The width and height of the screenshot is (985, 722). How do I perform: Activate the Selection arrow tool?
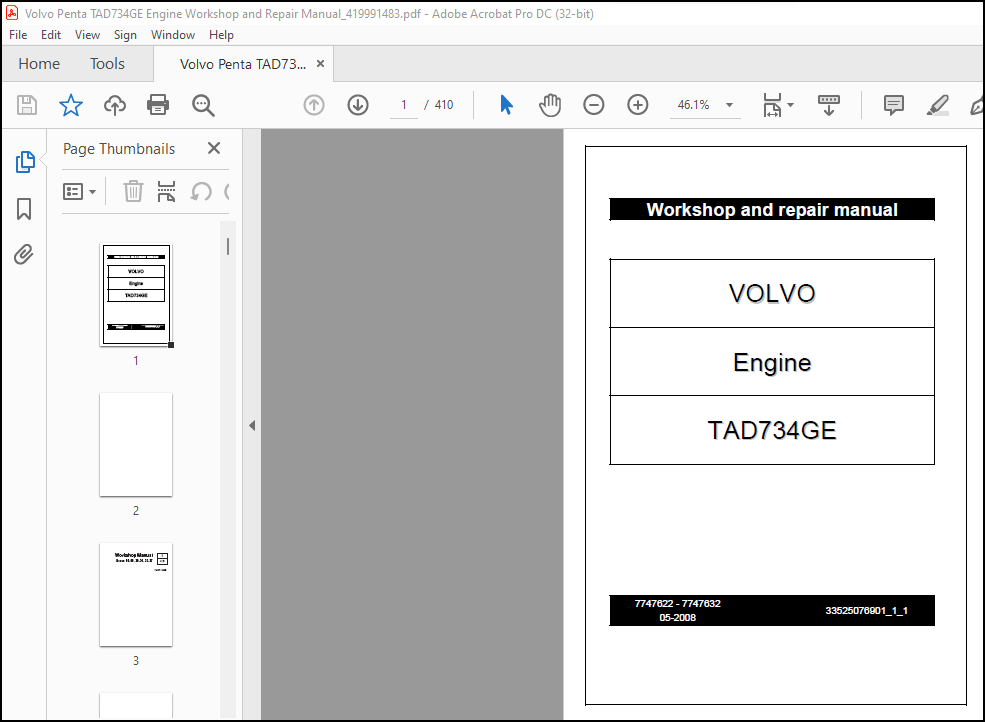click(506, 105)
